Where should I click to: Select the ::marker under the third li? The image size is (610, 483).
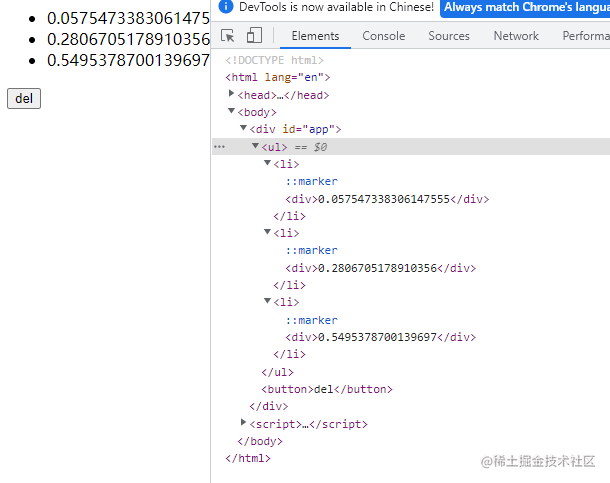point(312,320)
